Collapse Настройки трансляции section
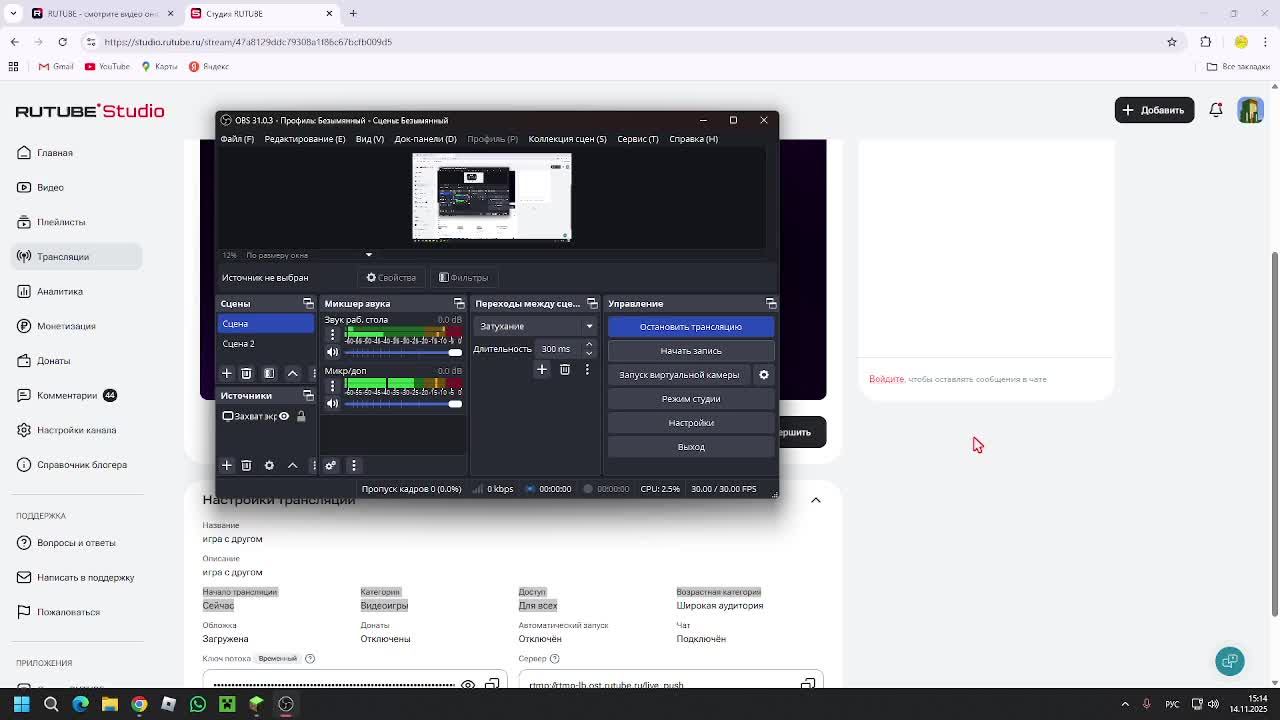 point(816,500)
